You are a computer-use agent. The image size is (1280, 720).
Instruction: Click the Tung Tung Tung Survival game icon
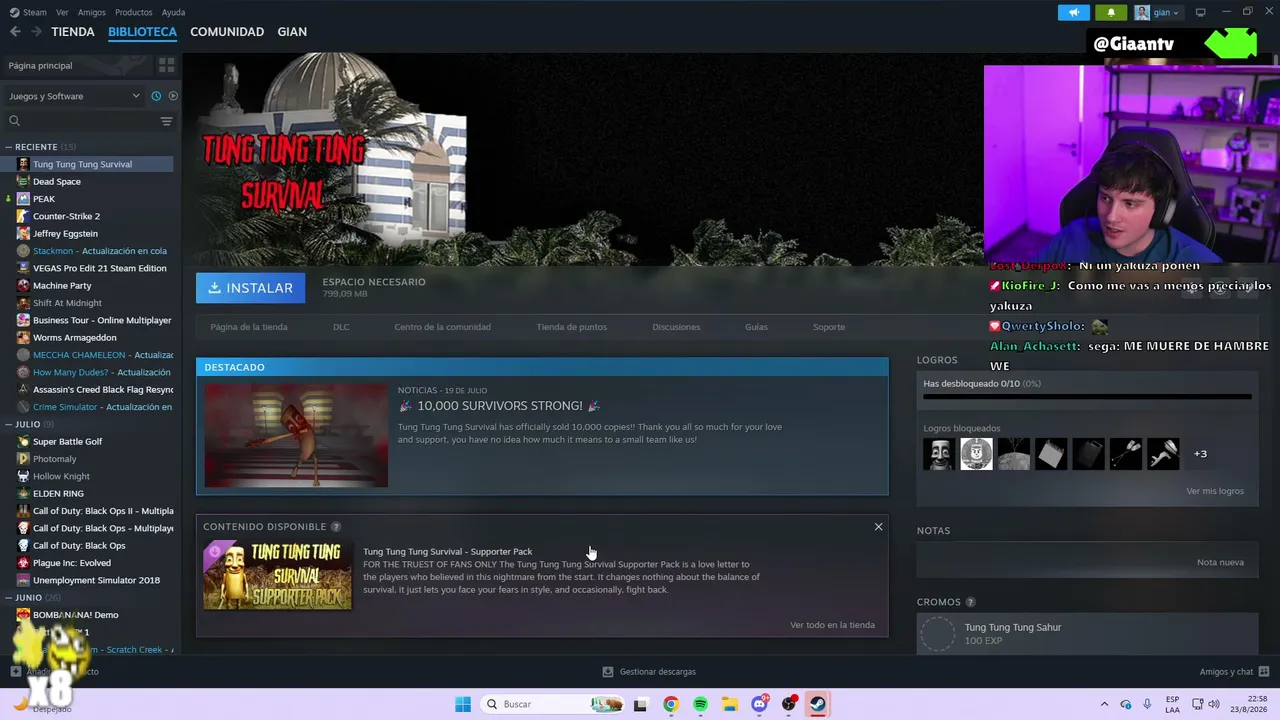coord(23,164)
